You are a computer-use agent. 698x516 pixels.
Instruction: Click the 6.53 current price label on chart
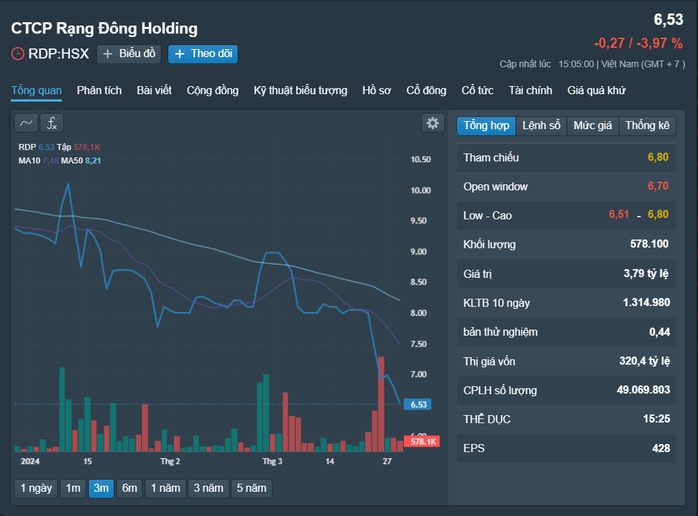(418, 404)
